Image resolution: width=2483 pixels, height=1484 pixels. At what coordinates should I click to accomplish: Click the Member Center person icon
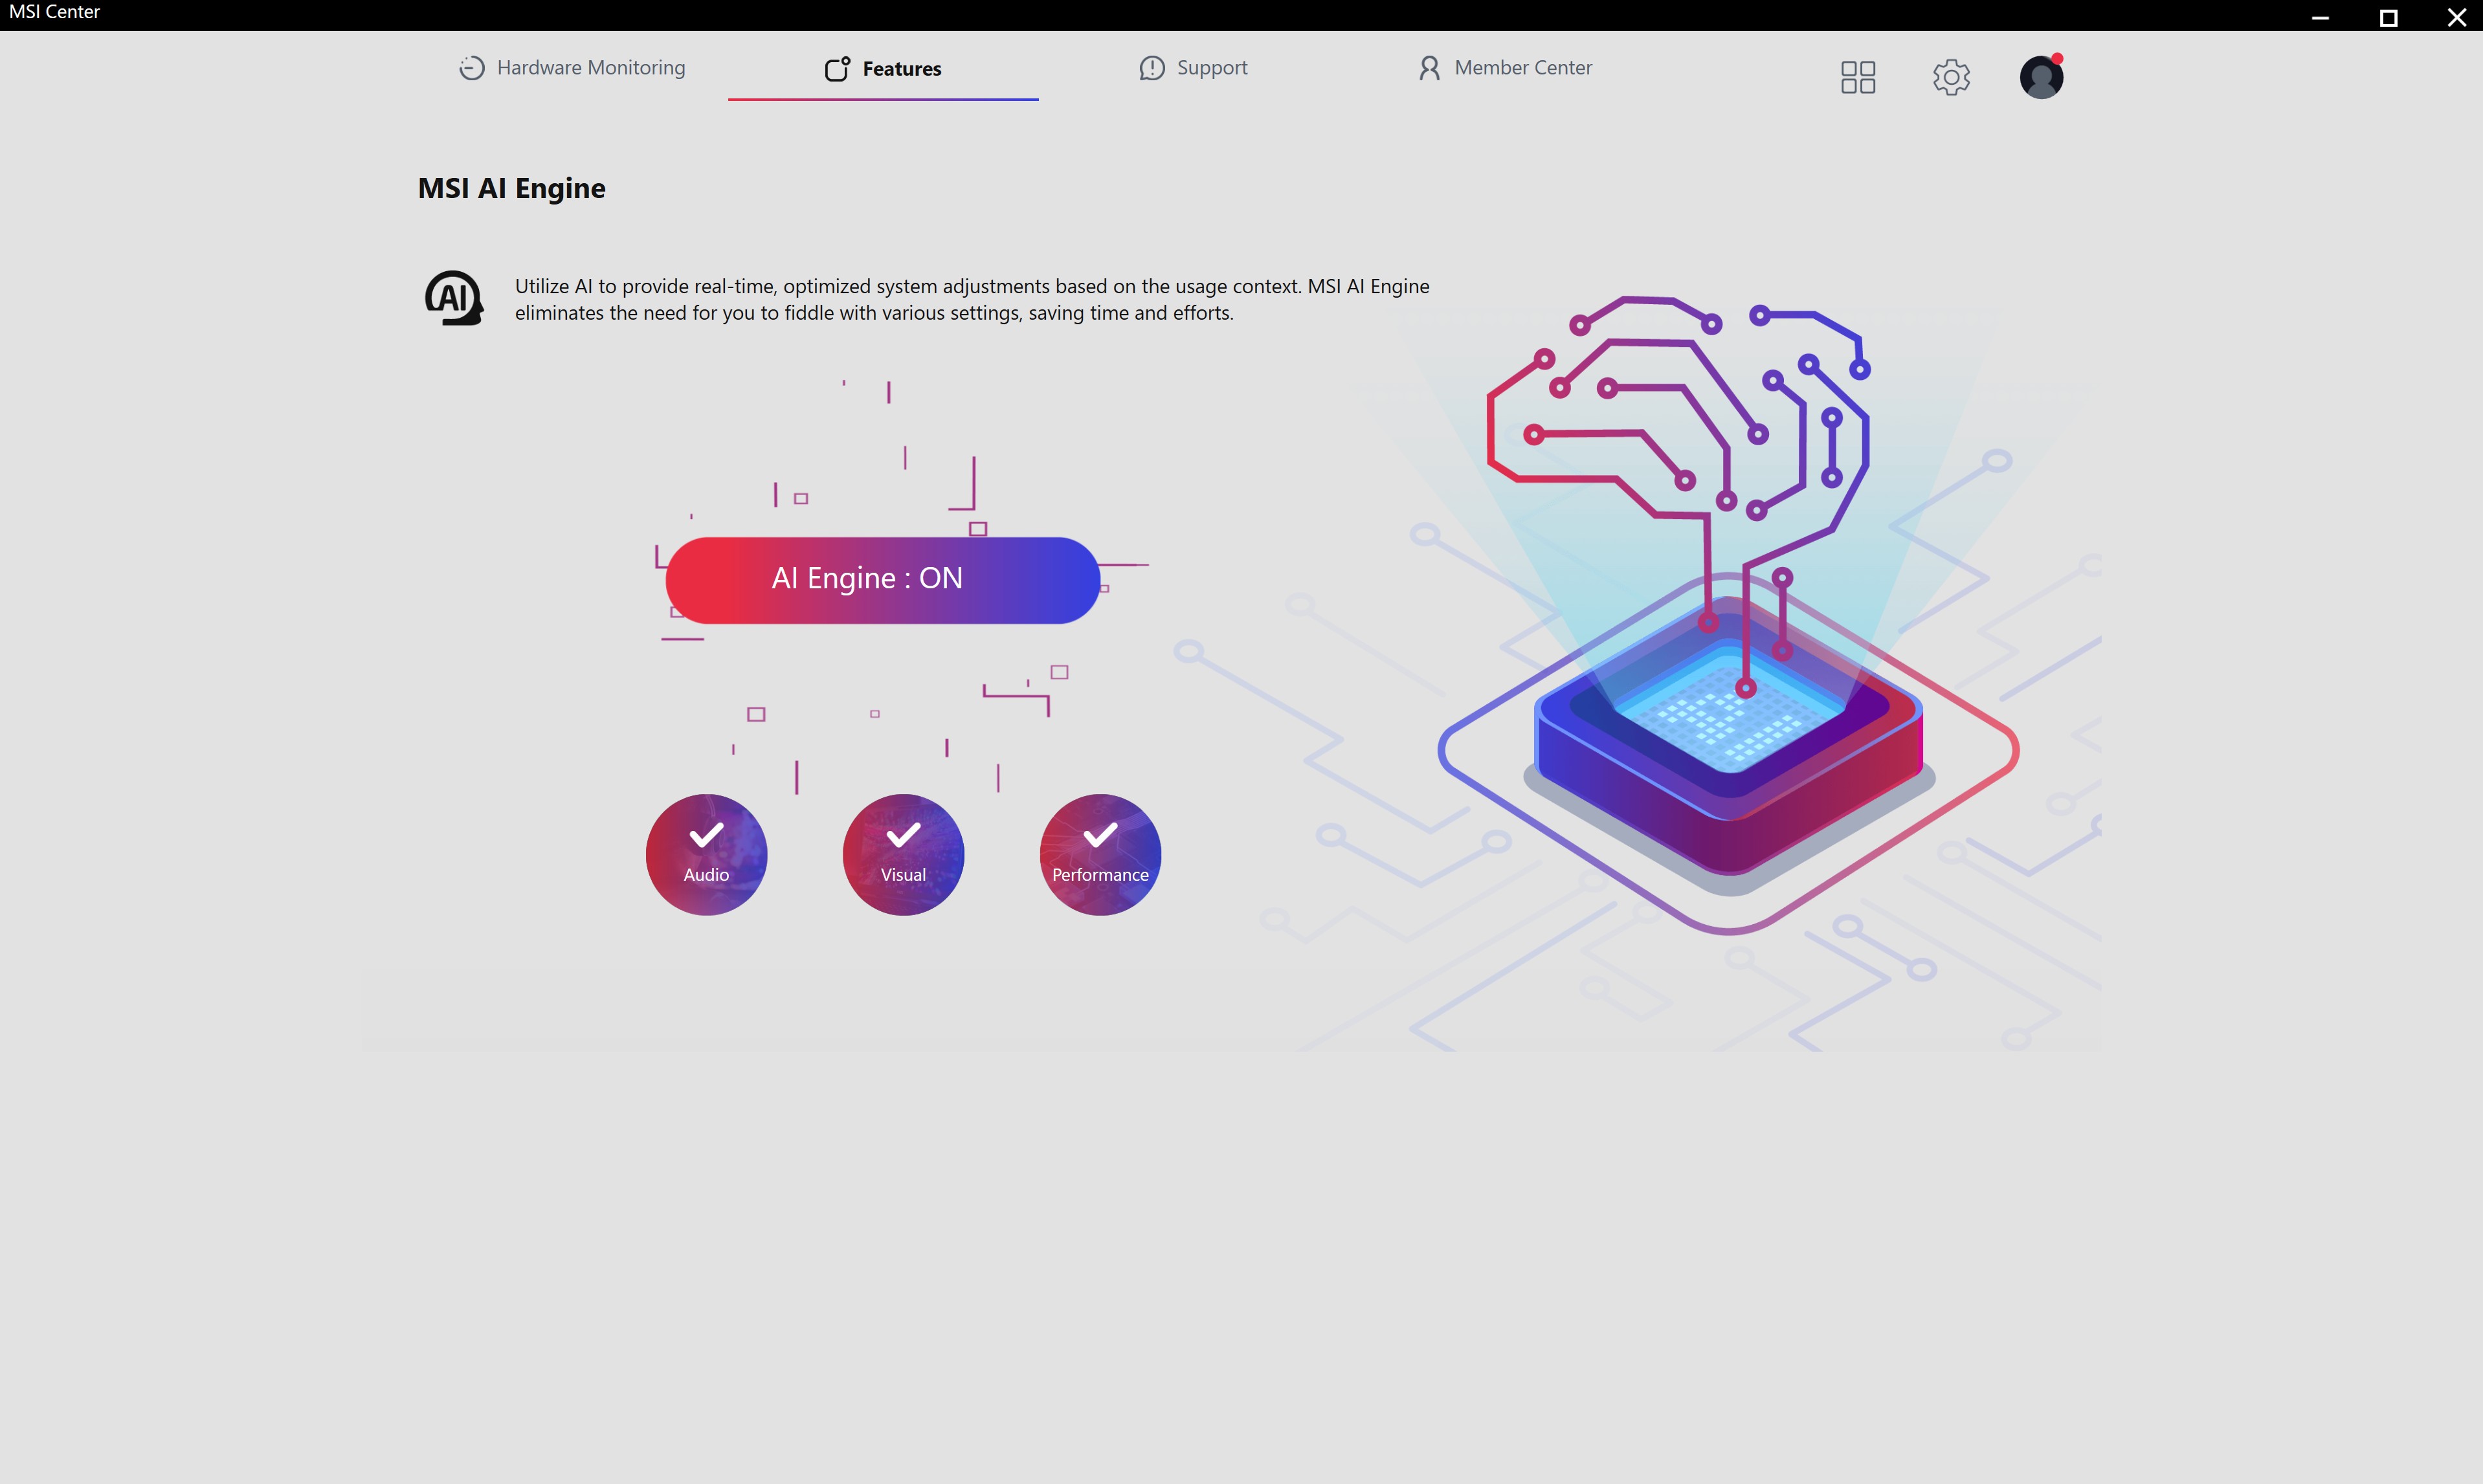pos(1429,68)
